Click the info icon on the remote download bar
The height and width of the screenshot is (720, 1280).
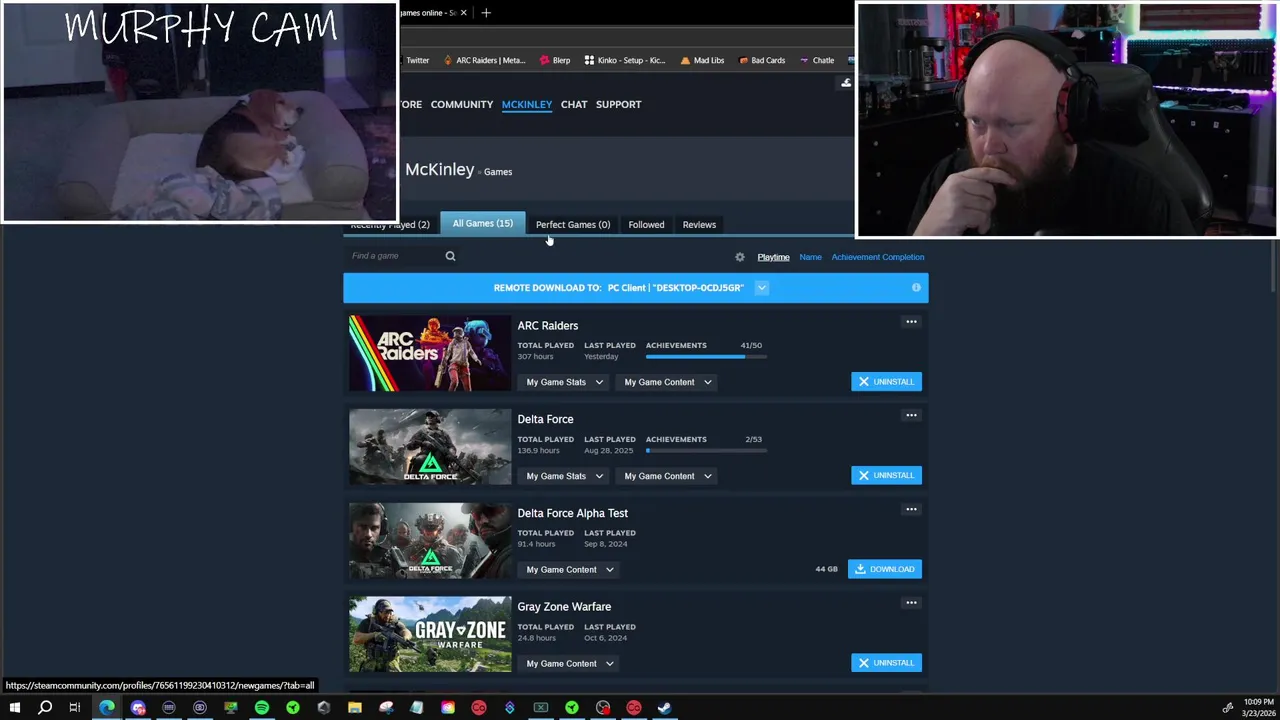pos(916,288)
